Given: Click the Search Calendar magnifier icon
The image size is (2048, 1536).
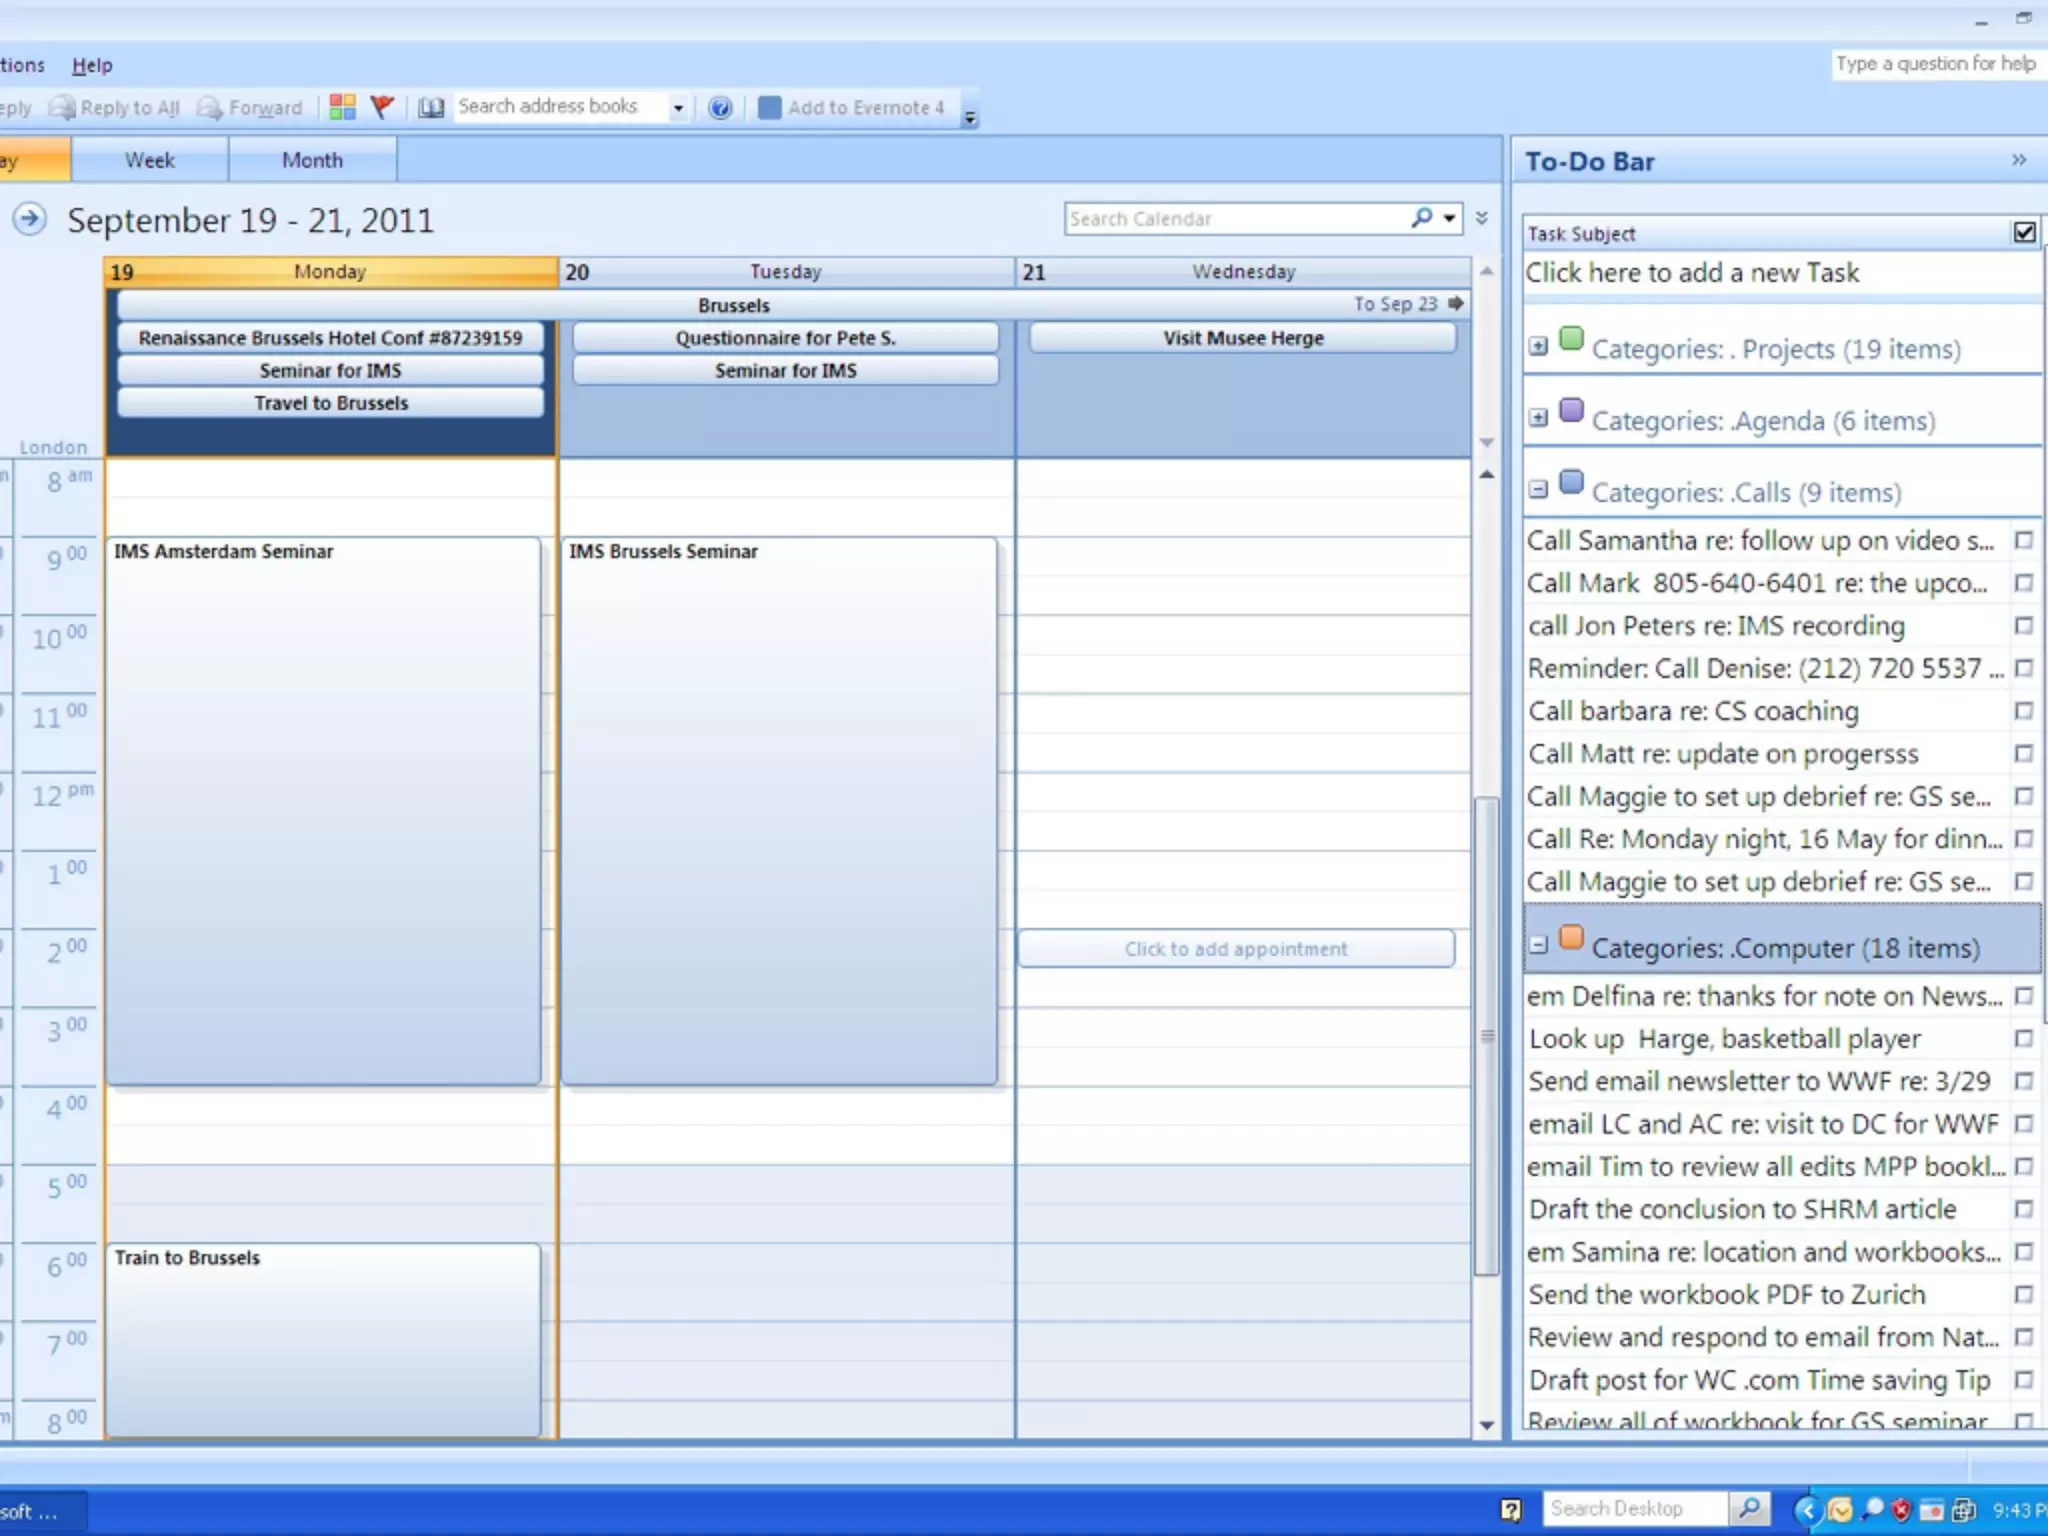Looking at the screenshot, I should tap(1422, 218).
